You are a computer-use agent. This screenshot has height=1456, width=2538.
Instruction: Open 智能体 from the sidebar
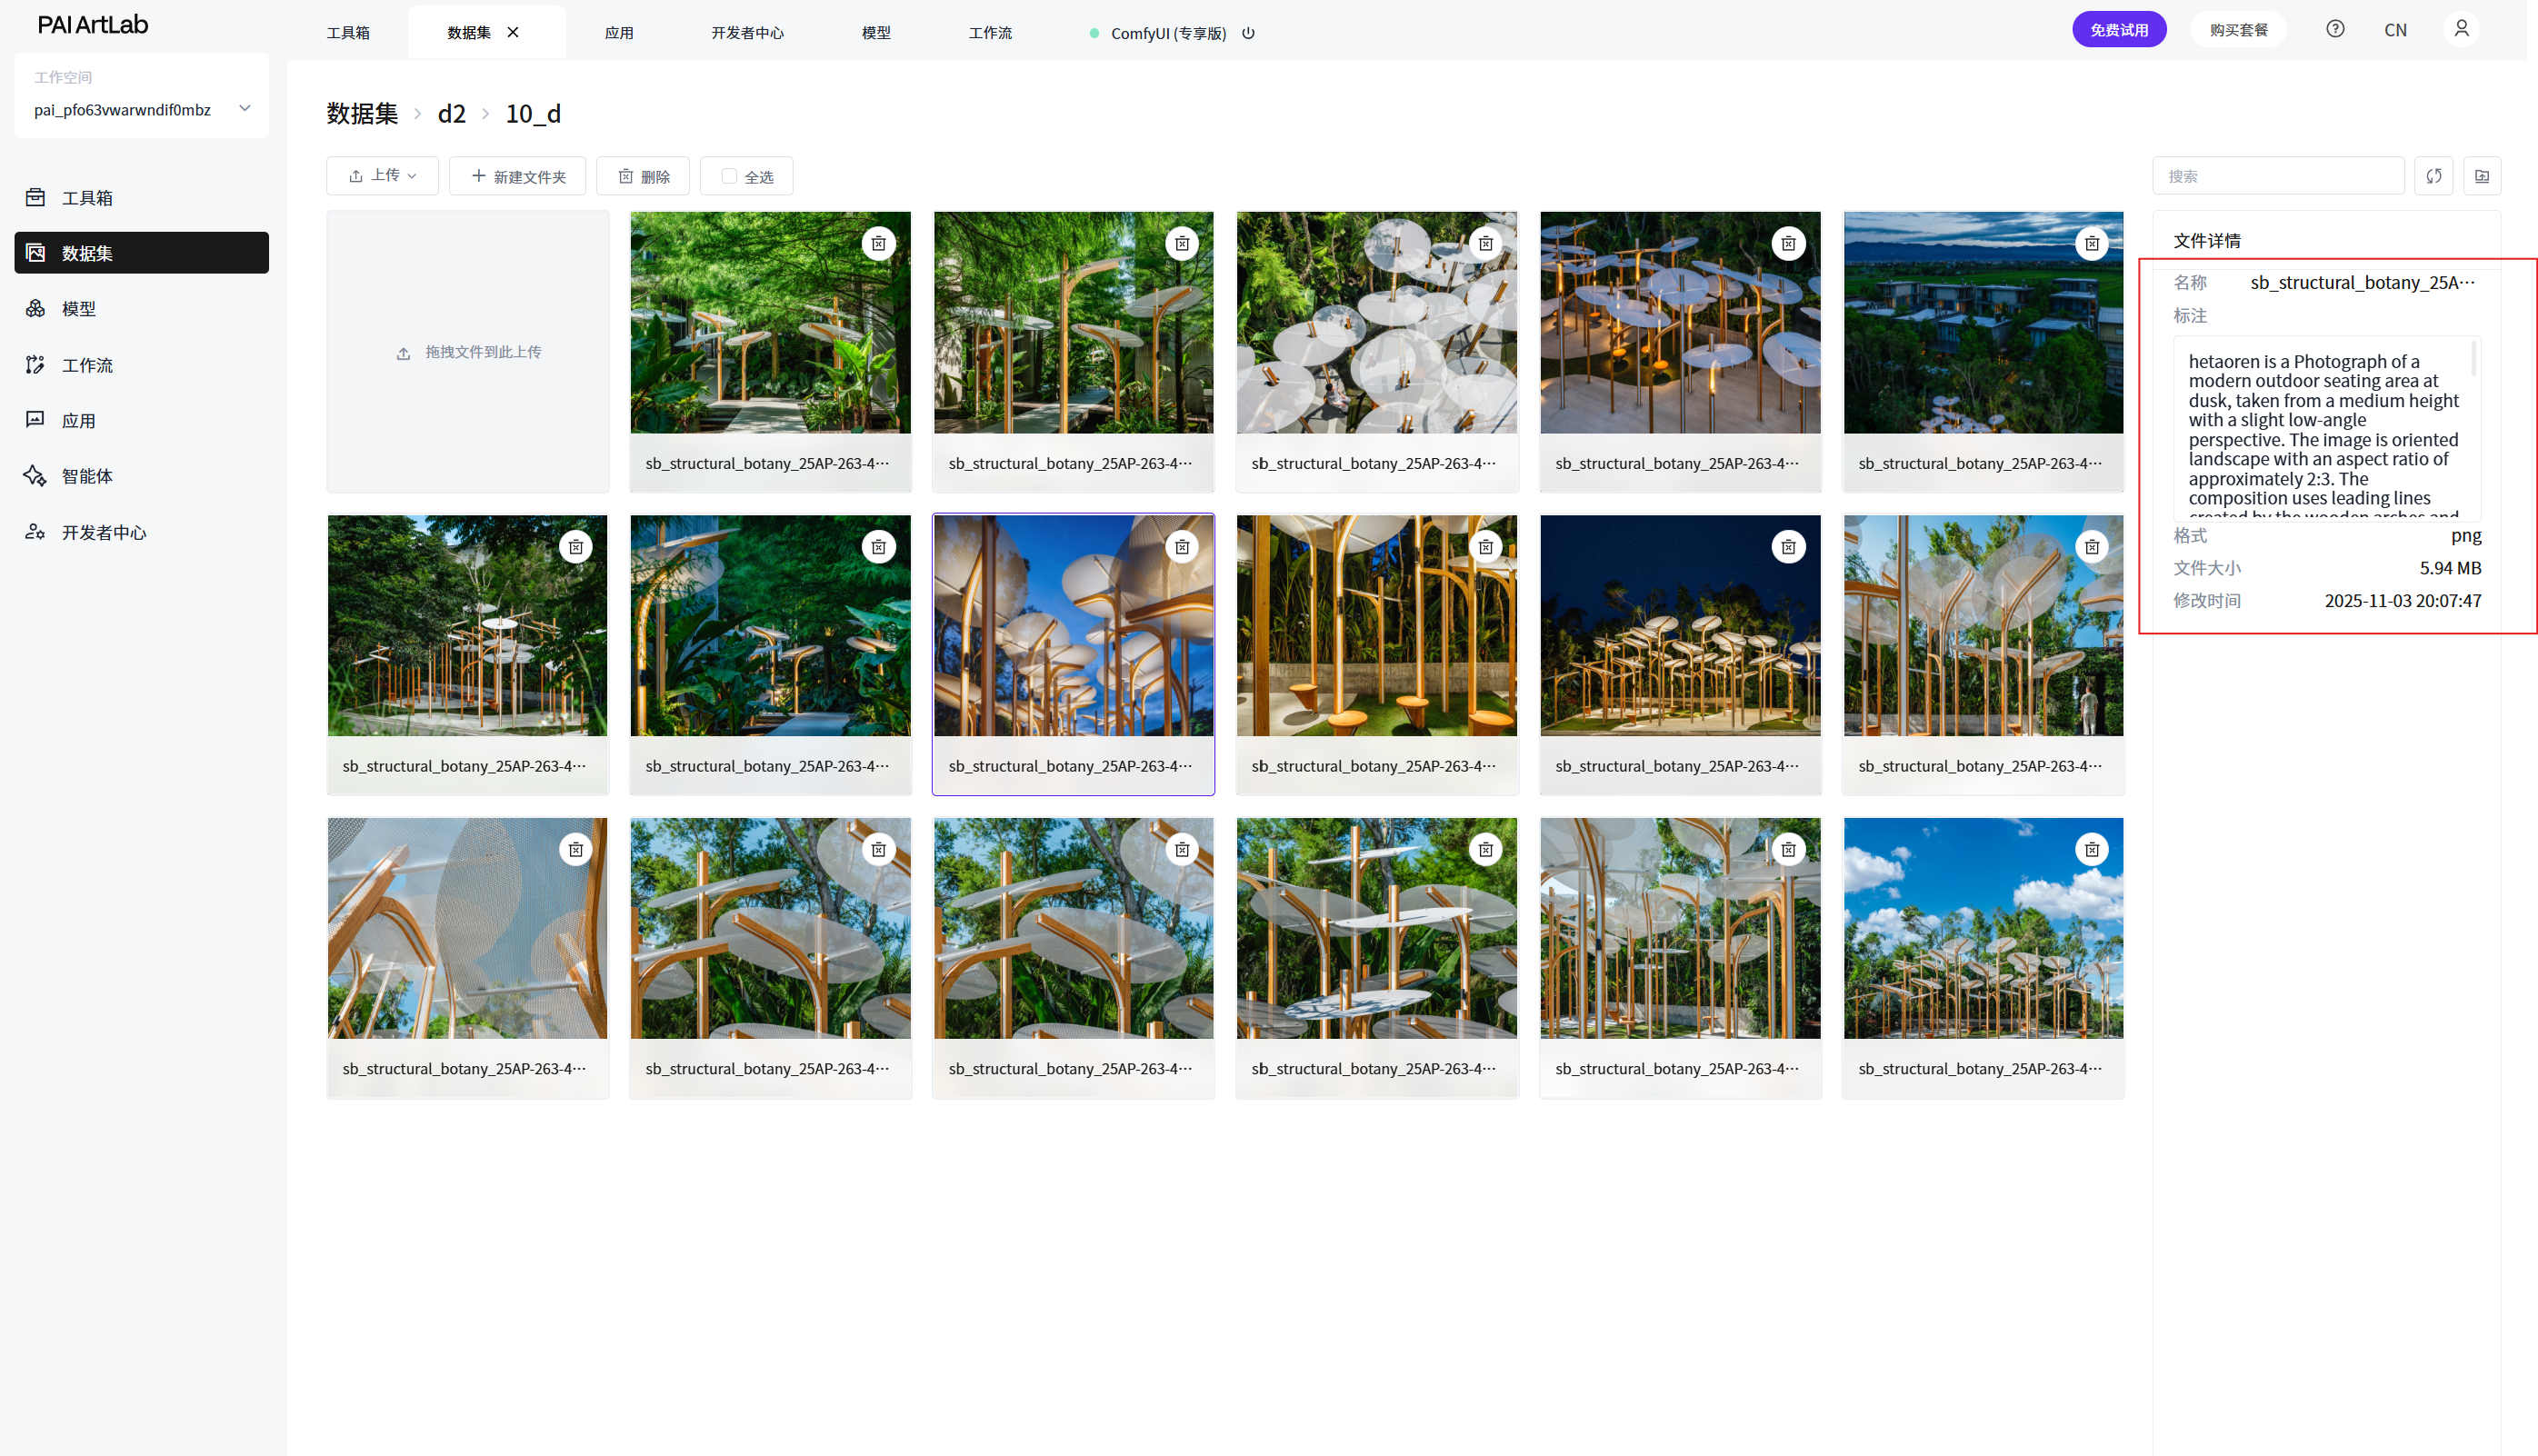[x=87, y=476]
